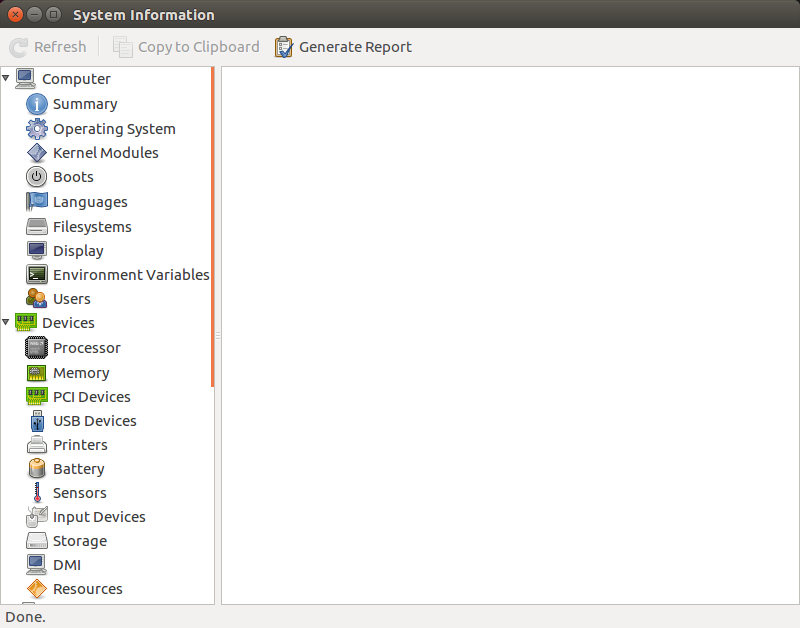Click the Computer monitor icon in tree
Screen dimensions: 800x628
26,79
